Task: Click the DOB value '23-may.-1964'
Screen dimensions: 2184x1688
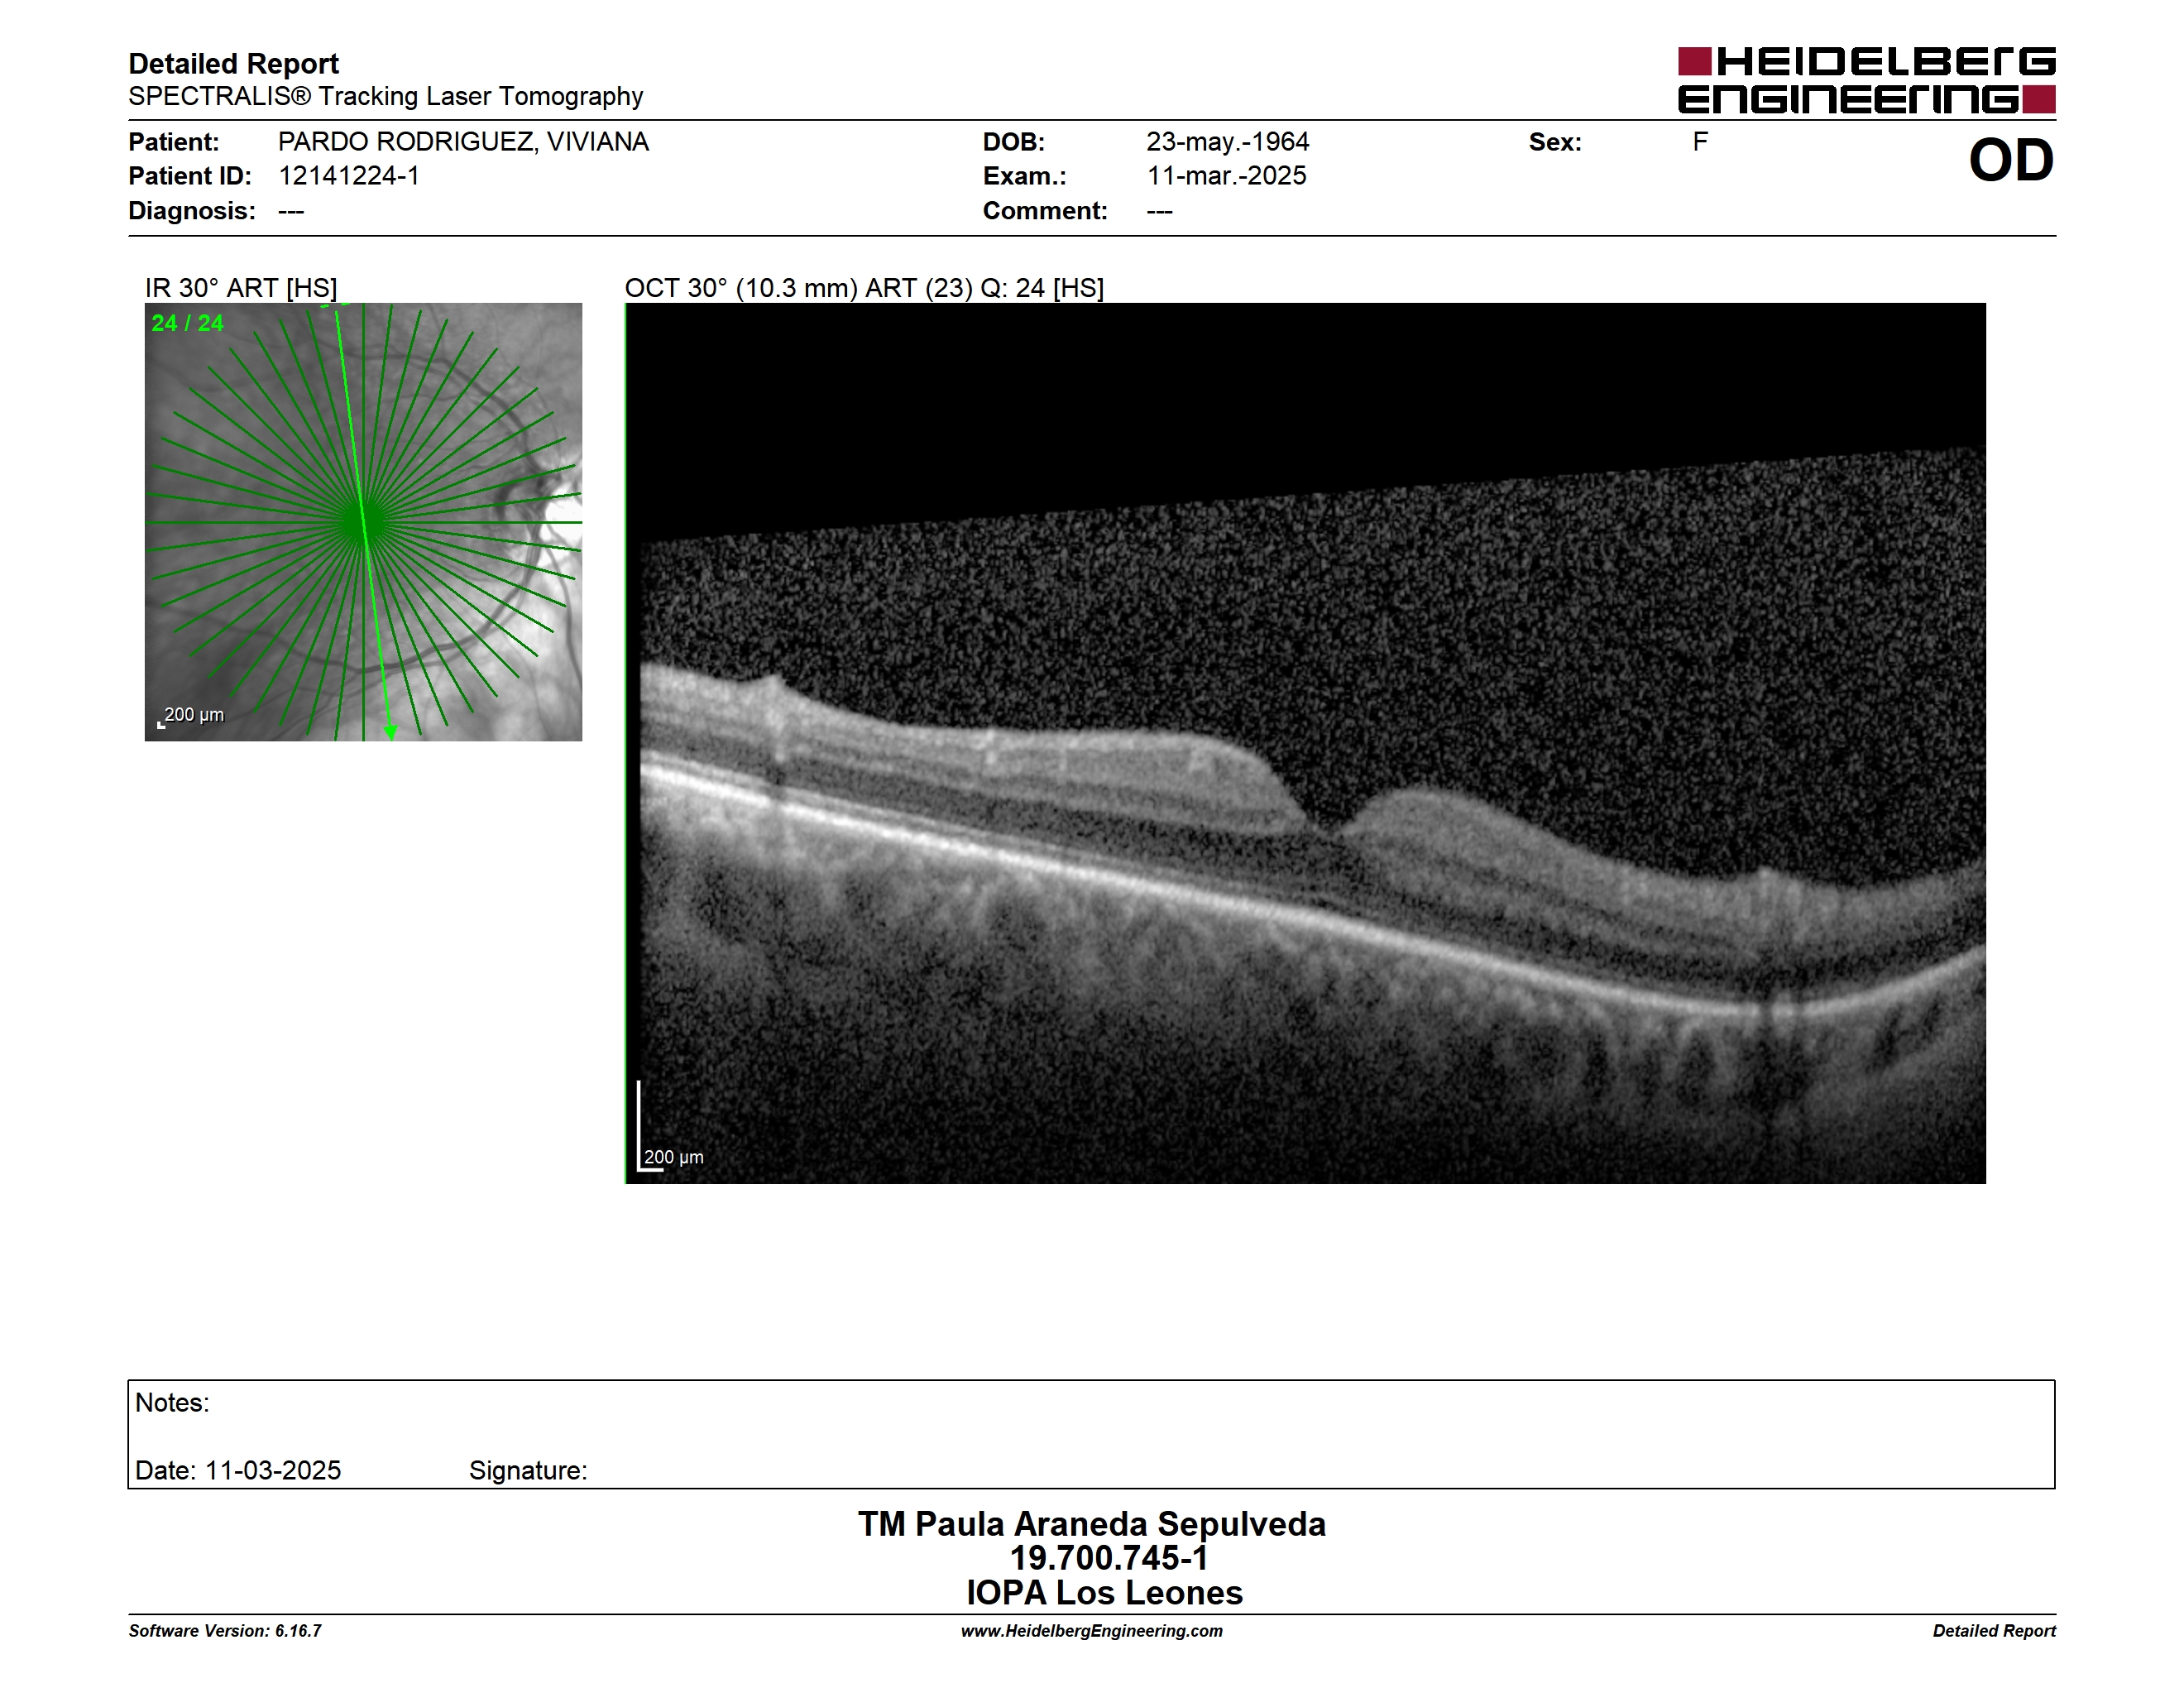Action: (x=1227, y=142)
